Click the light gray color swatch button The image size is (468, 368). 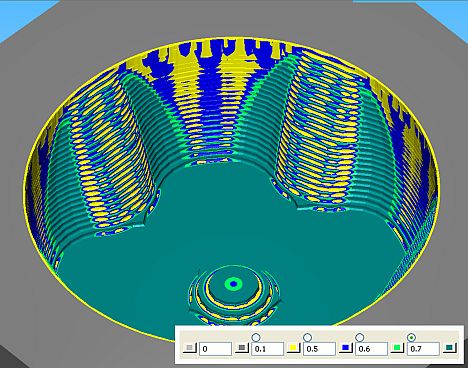click(190, 349)
